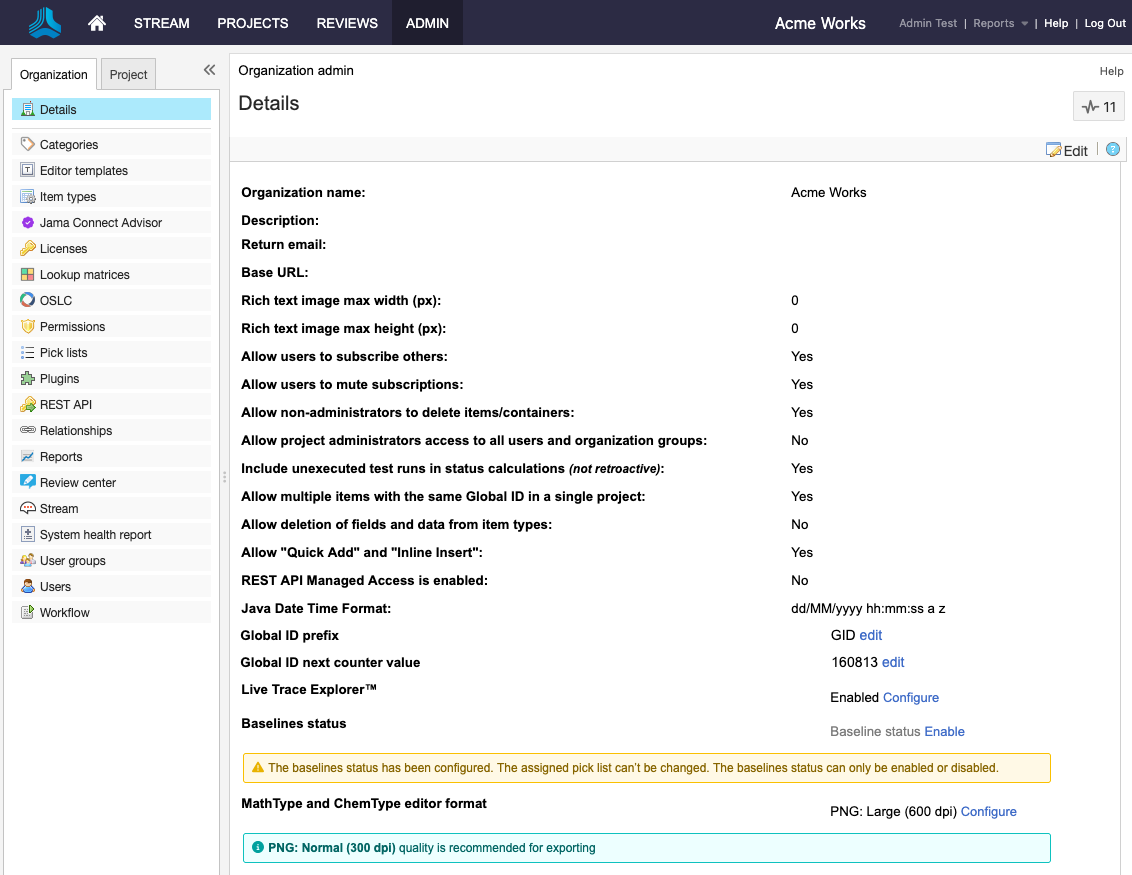Select the Jama Connect Advisor icon
Screen dimensions: 1132x875
pyautogui.click(x=28, y=223)
